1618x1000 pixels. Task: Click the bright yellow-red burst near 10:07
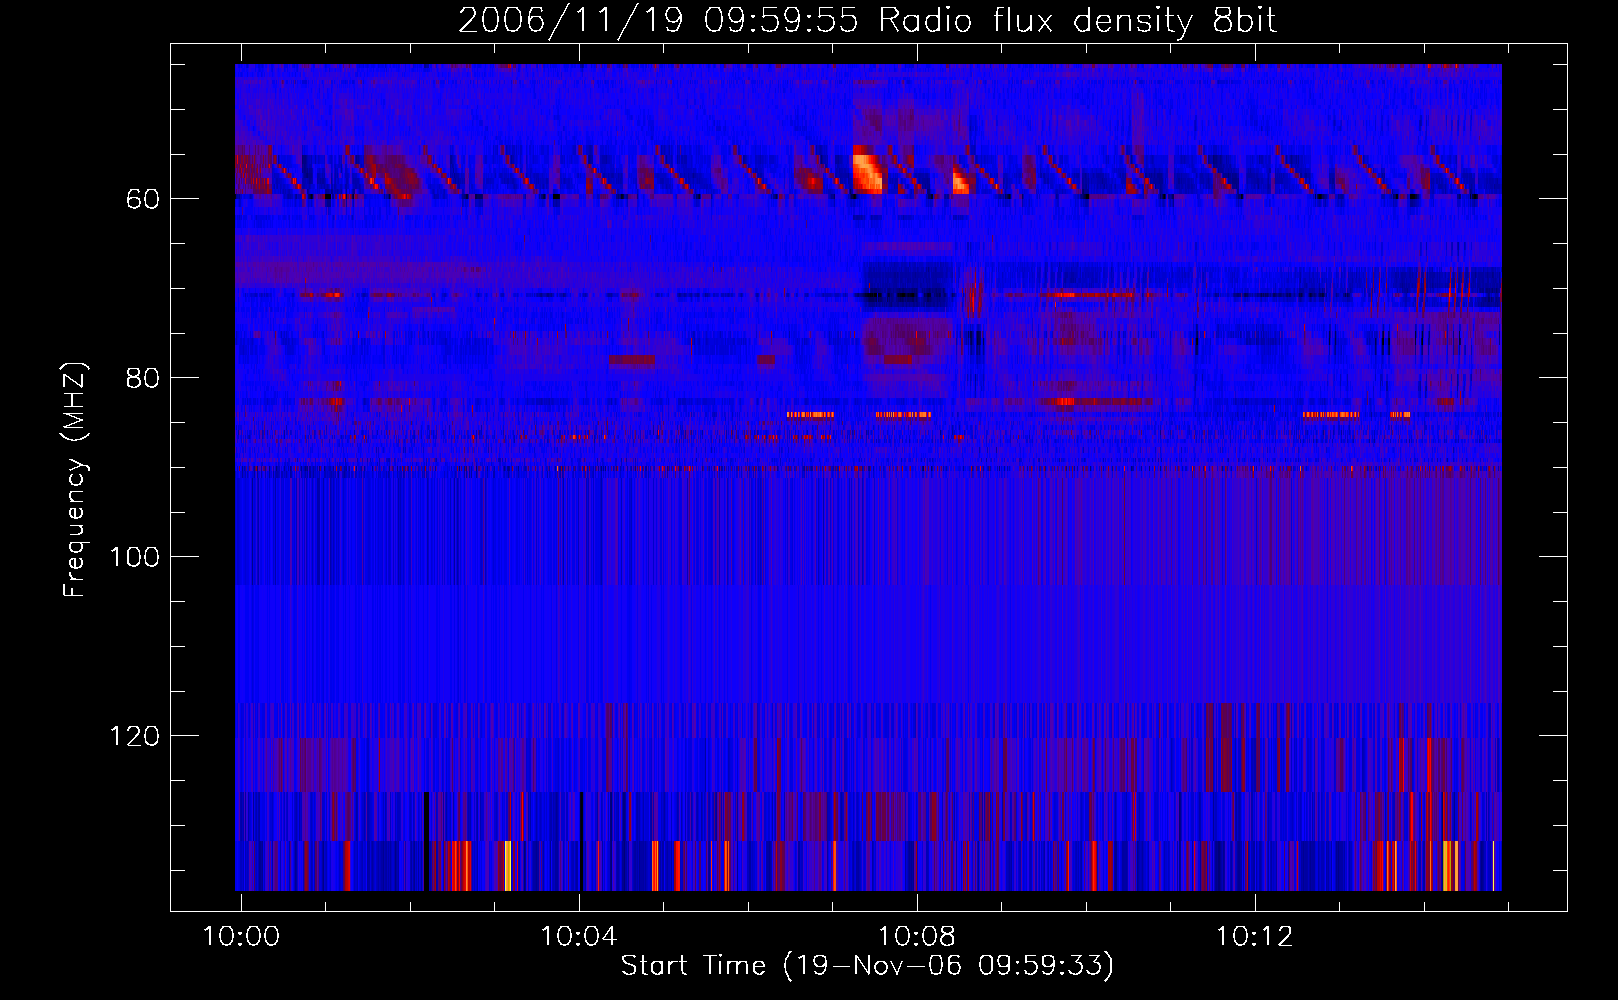point(868,169)
